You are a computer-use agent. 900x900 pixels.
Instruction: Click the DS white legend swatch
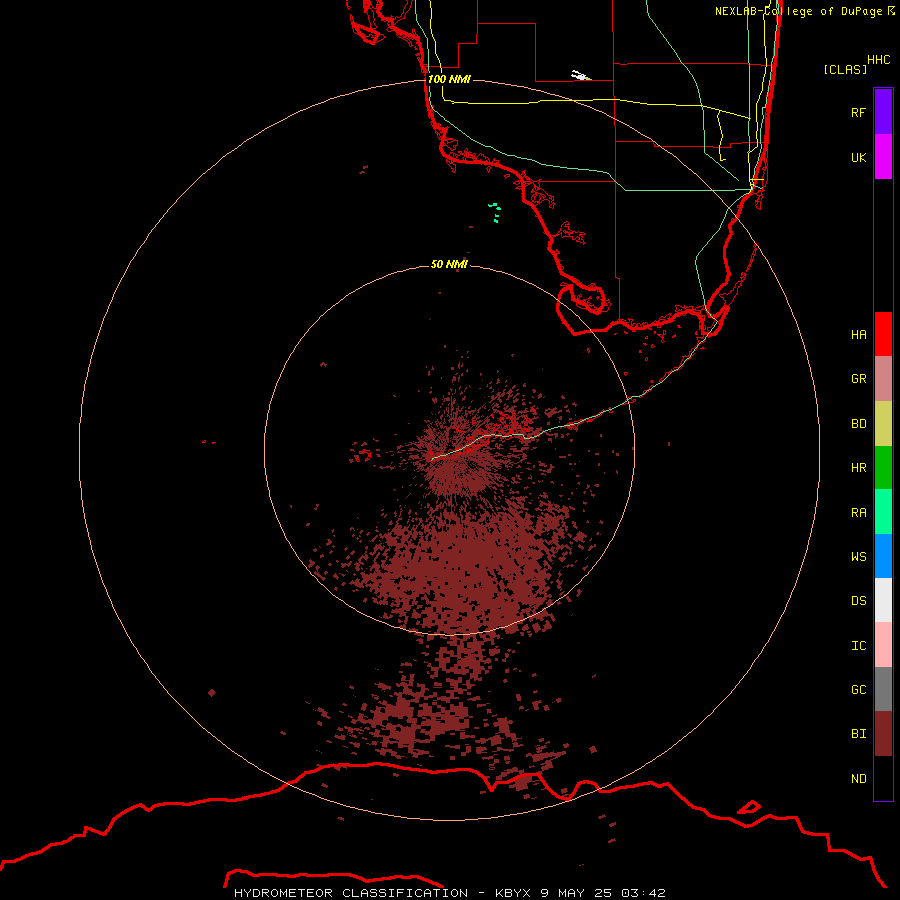click(883, 600)
